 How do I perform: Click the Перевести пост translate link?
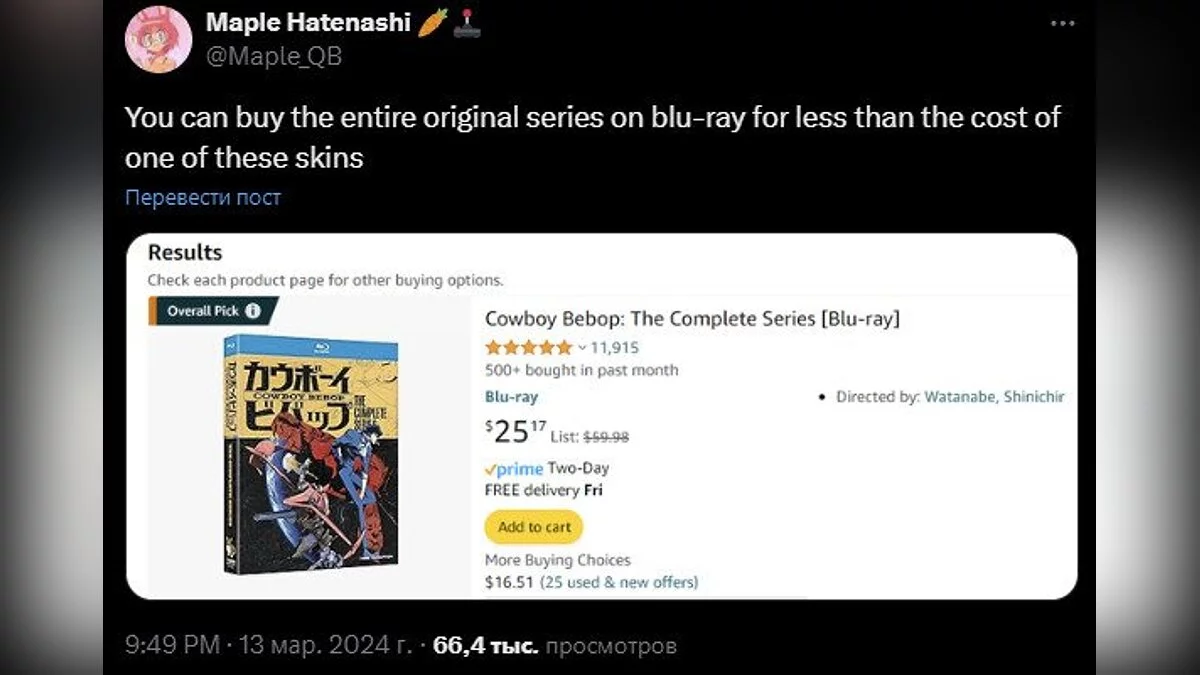(203, 198)
